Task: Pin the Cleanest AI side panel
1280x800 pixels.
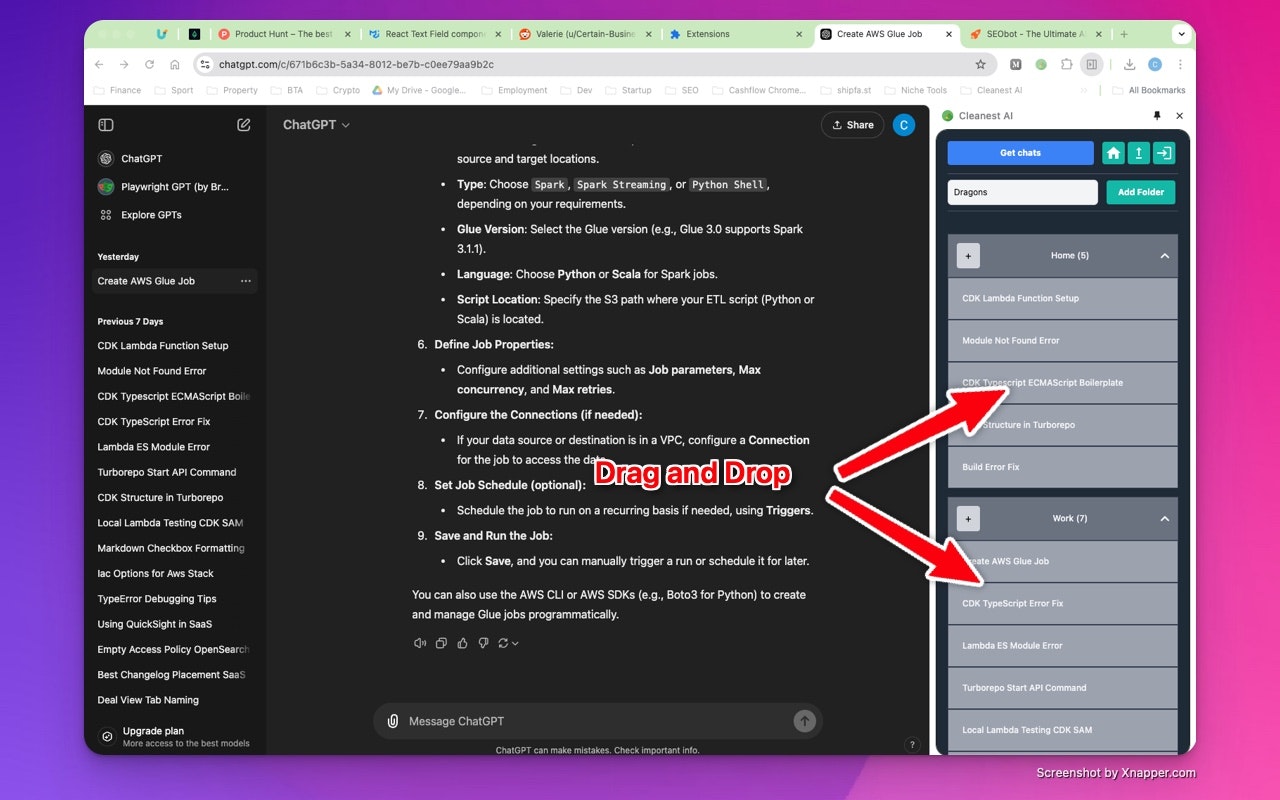Action: click(1157, 116)
